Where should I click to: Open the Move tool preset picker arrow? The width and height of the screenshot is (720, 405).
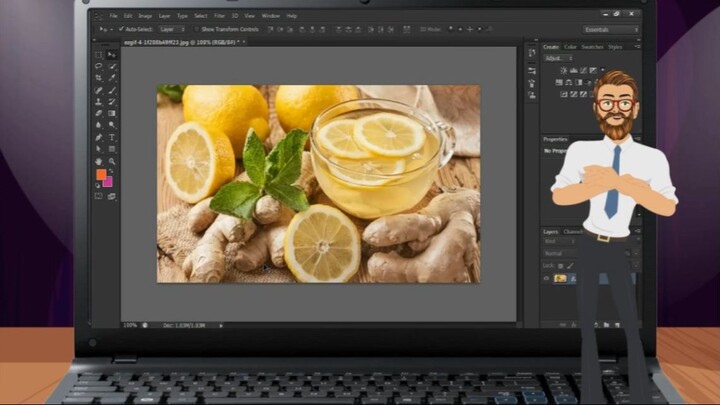pyautogui.click(x=111, y=29)
